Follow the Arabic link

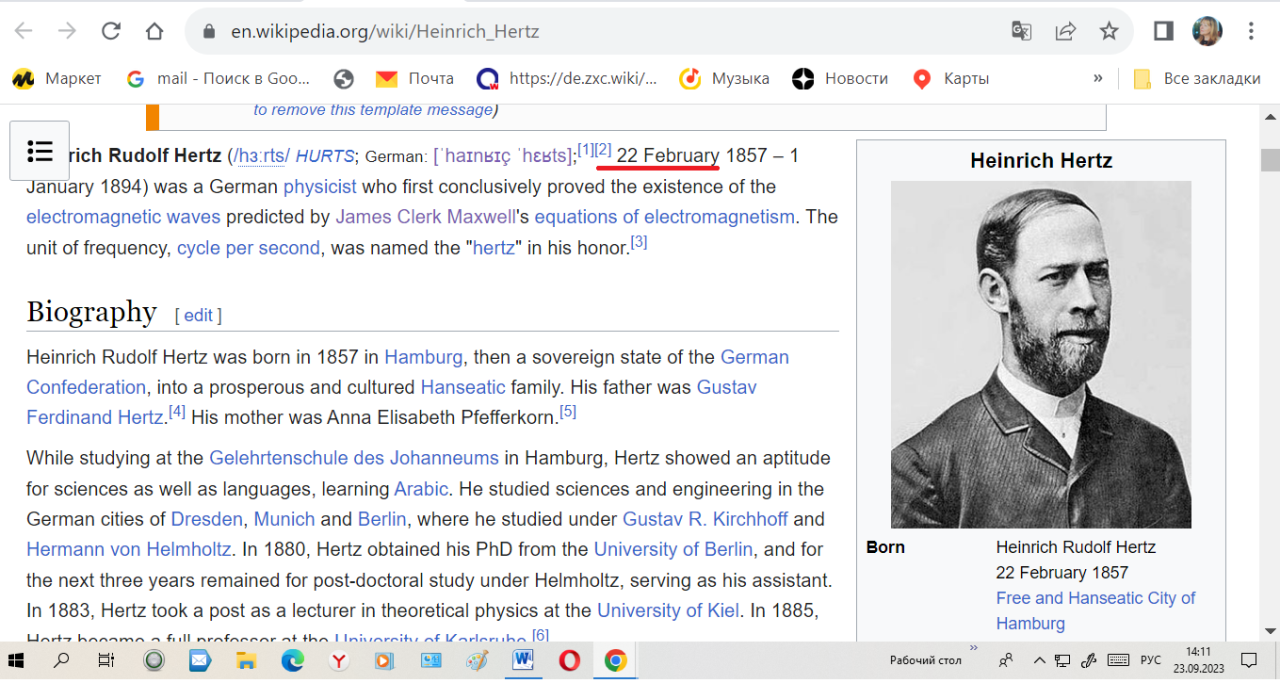pos(421,489)
